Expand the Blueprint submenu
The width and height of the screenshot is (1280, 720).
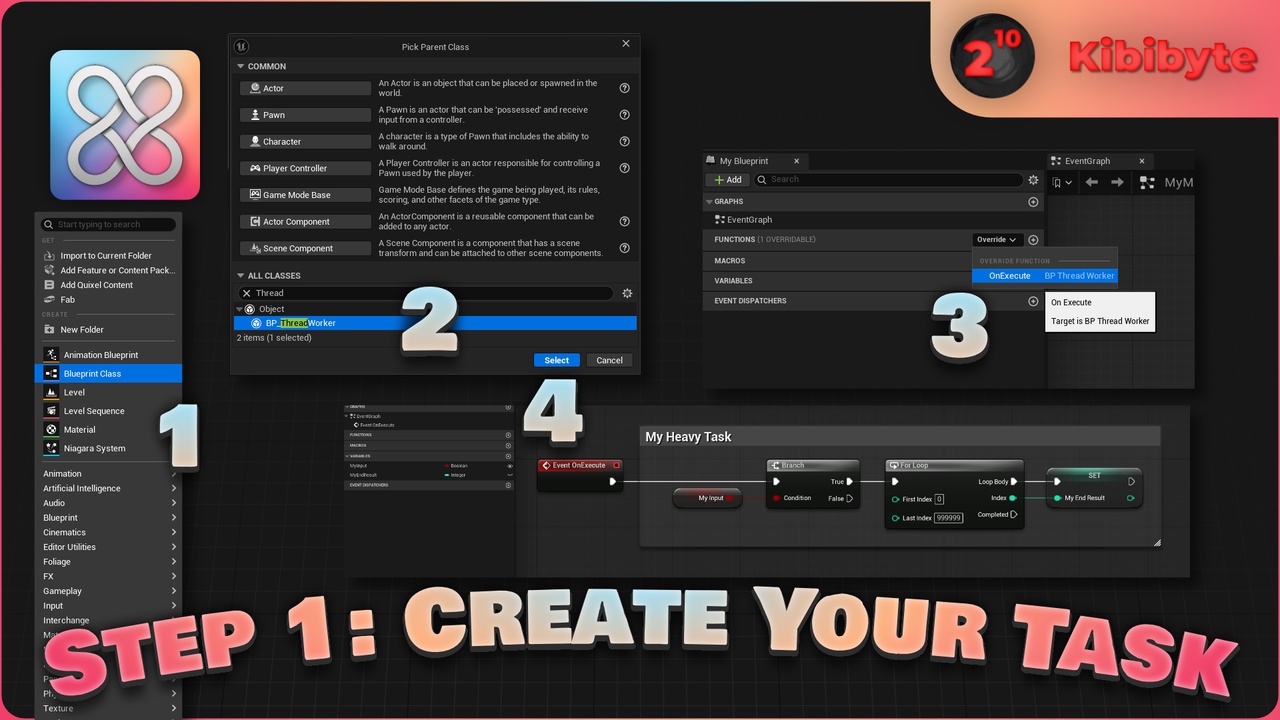pos(108,518)
